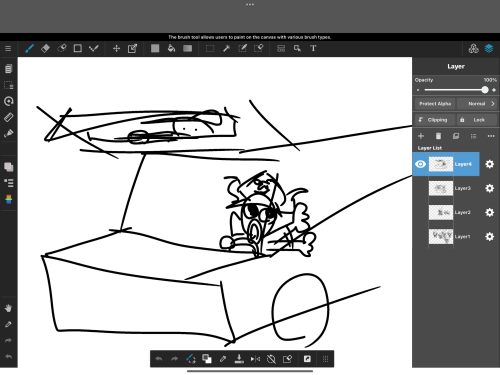Viewport: 500px width, 375px height.
Task: Expand more layer options via three dots
Action: pyautogui.click(x=491, y=136)
